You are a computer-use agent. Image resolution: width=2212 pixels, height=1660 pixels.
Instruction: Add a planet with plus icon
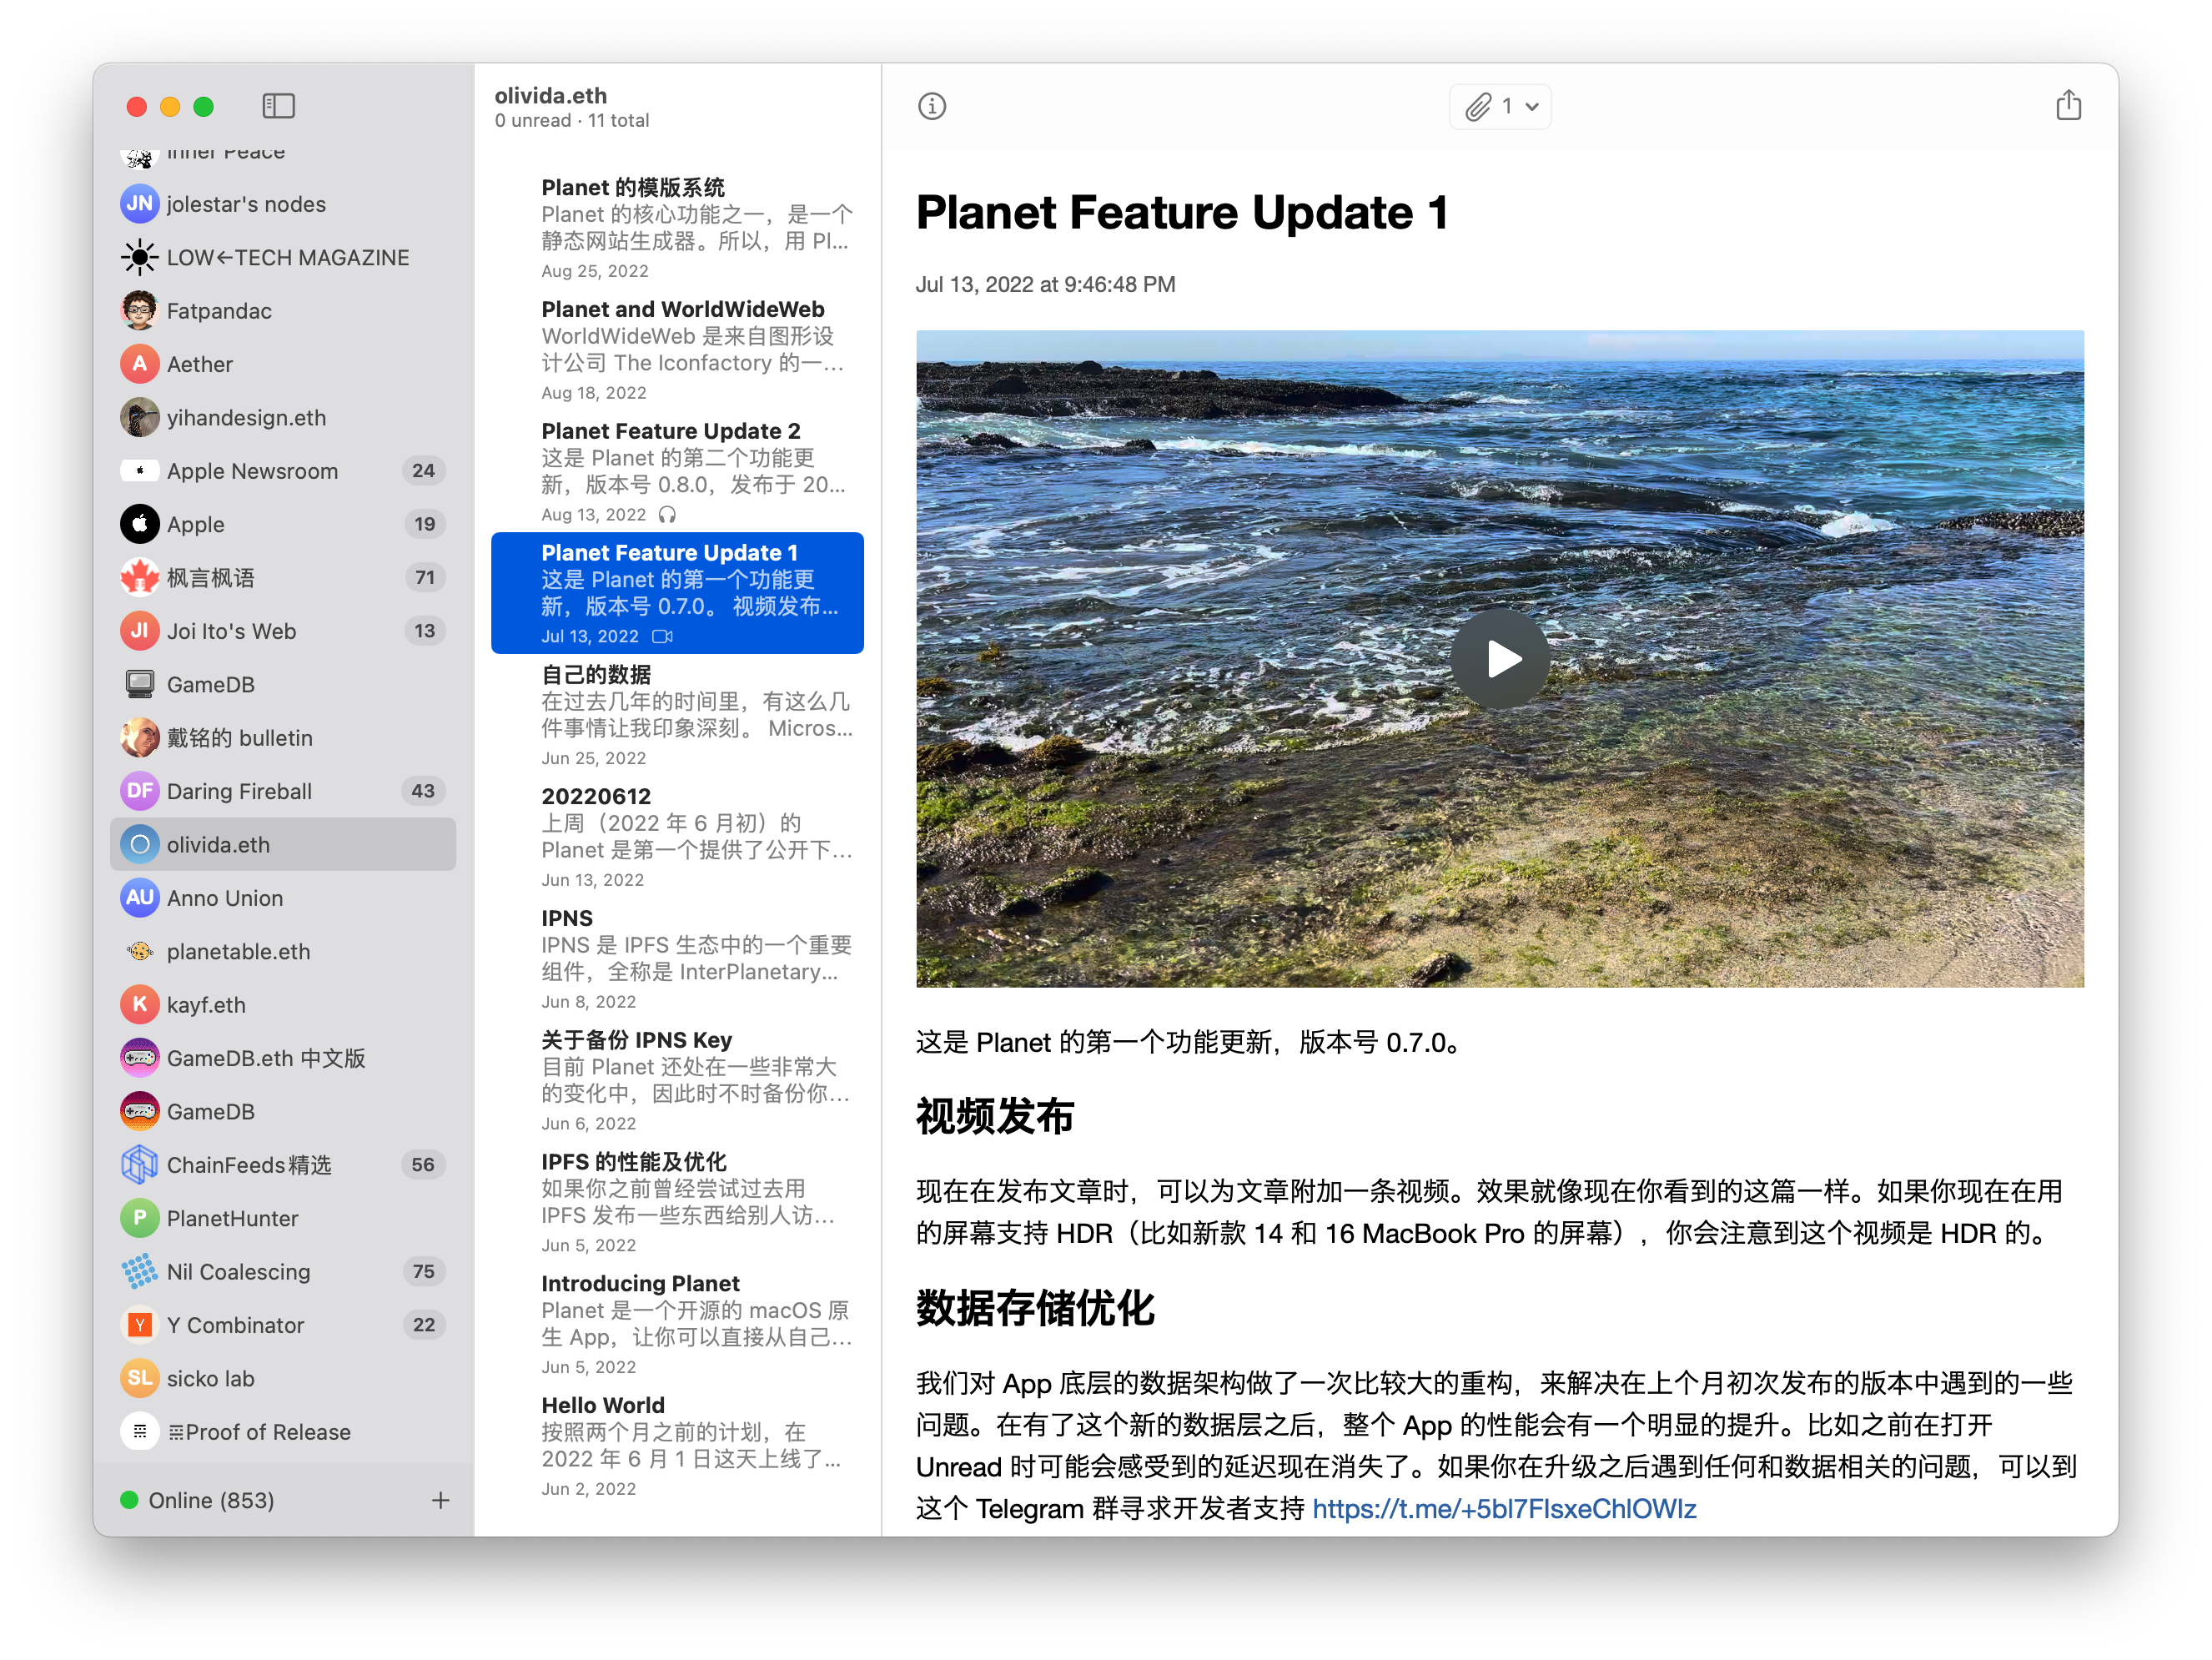tap(440, 1500)
